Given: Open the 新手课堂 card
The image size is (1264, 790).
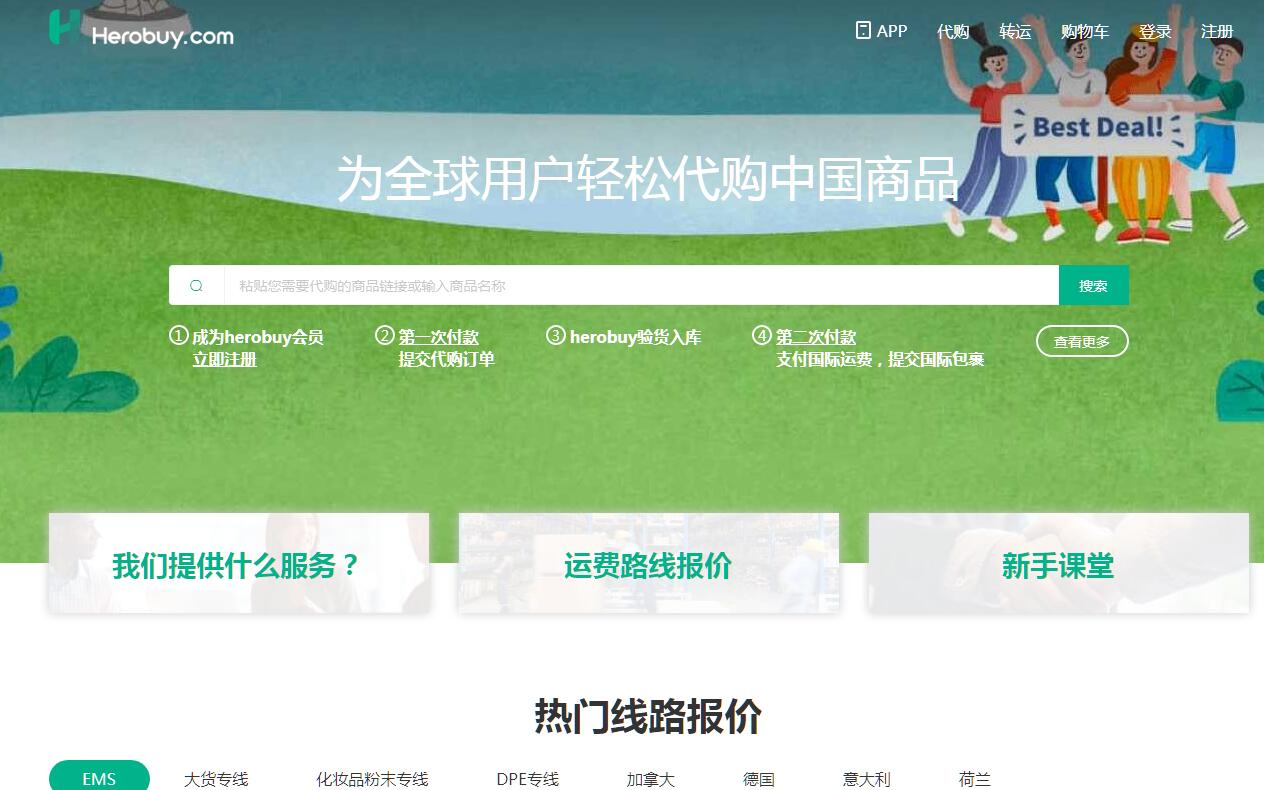Looking at the screenshot, I should (x=1058, y=564).
